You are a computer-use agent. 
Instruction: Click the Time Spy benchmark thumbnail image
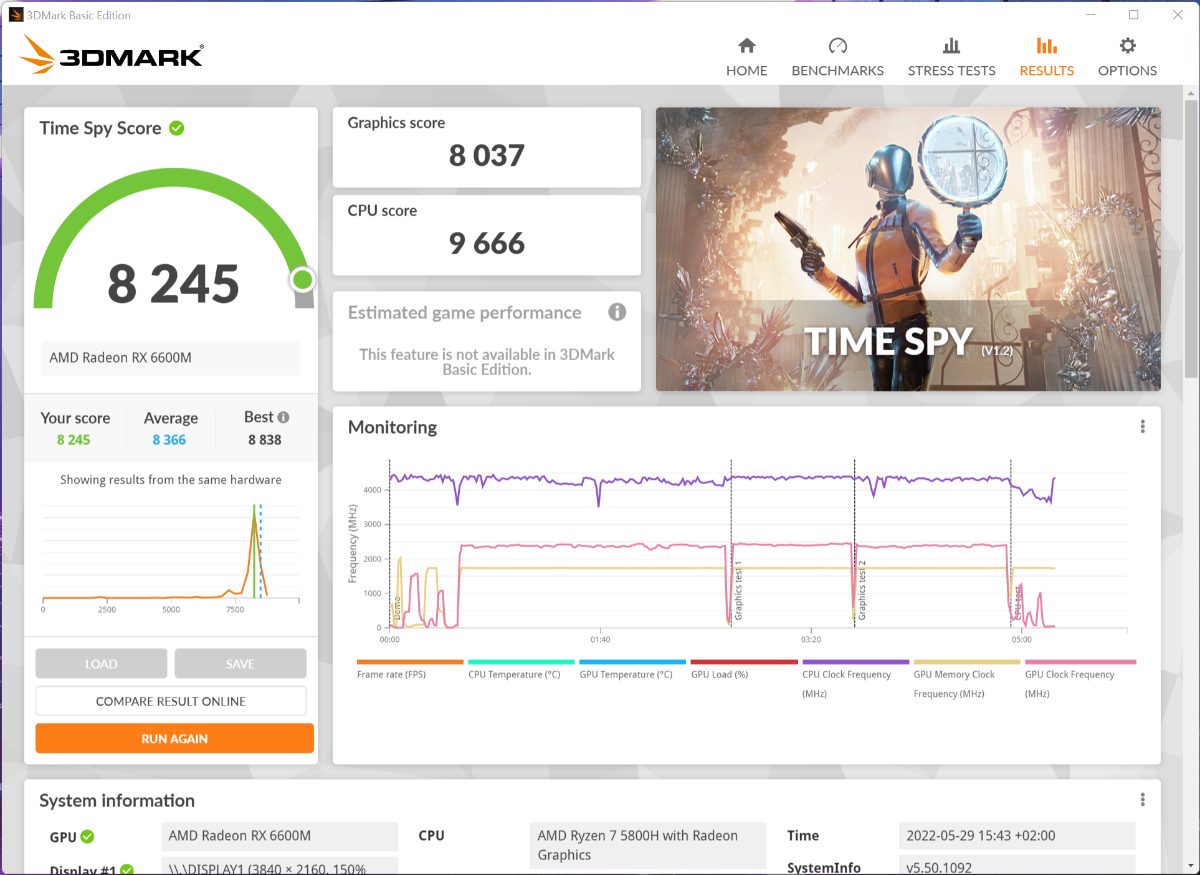click(908, 249)
